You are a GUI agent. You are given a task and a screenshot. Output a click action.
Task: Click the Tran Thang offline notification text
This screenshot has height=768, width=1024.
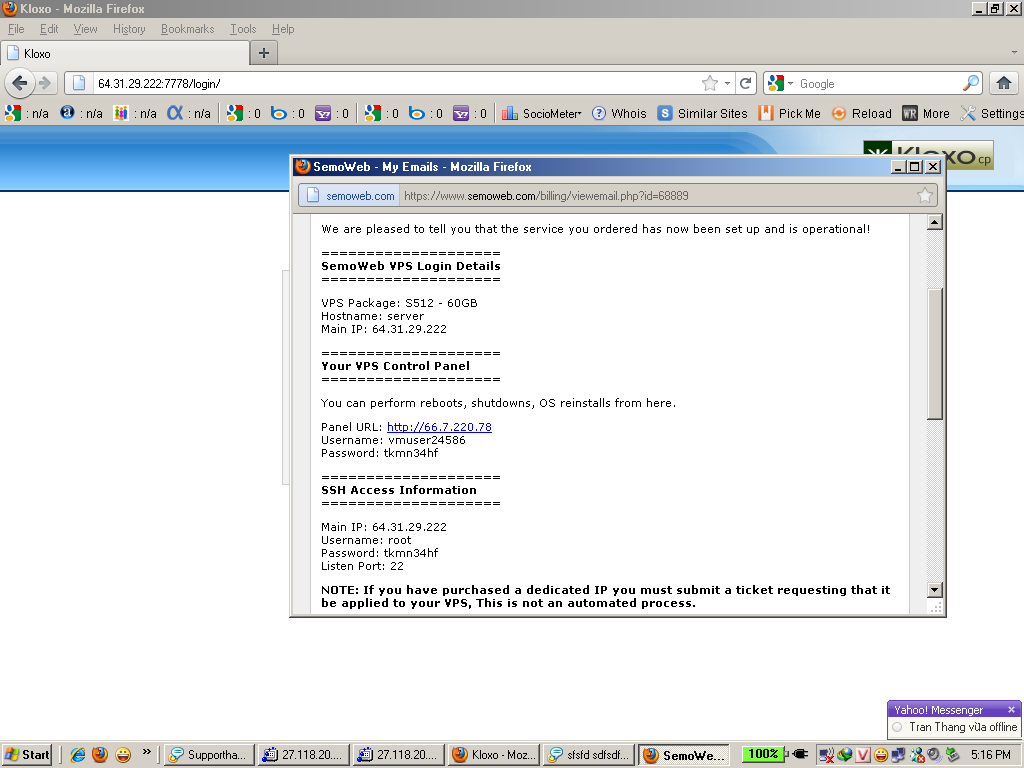pyautogui.click(x=963, y=727)
